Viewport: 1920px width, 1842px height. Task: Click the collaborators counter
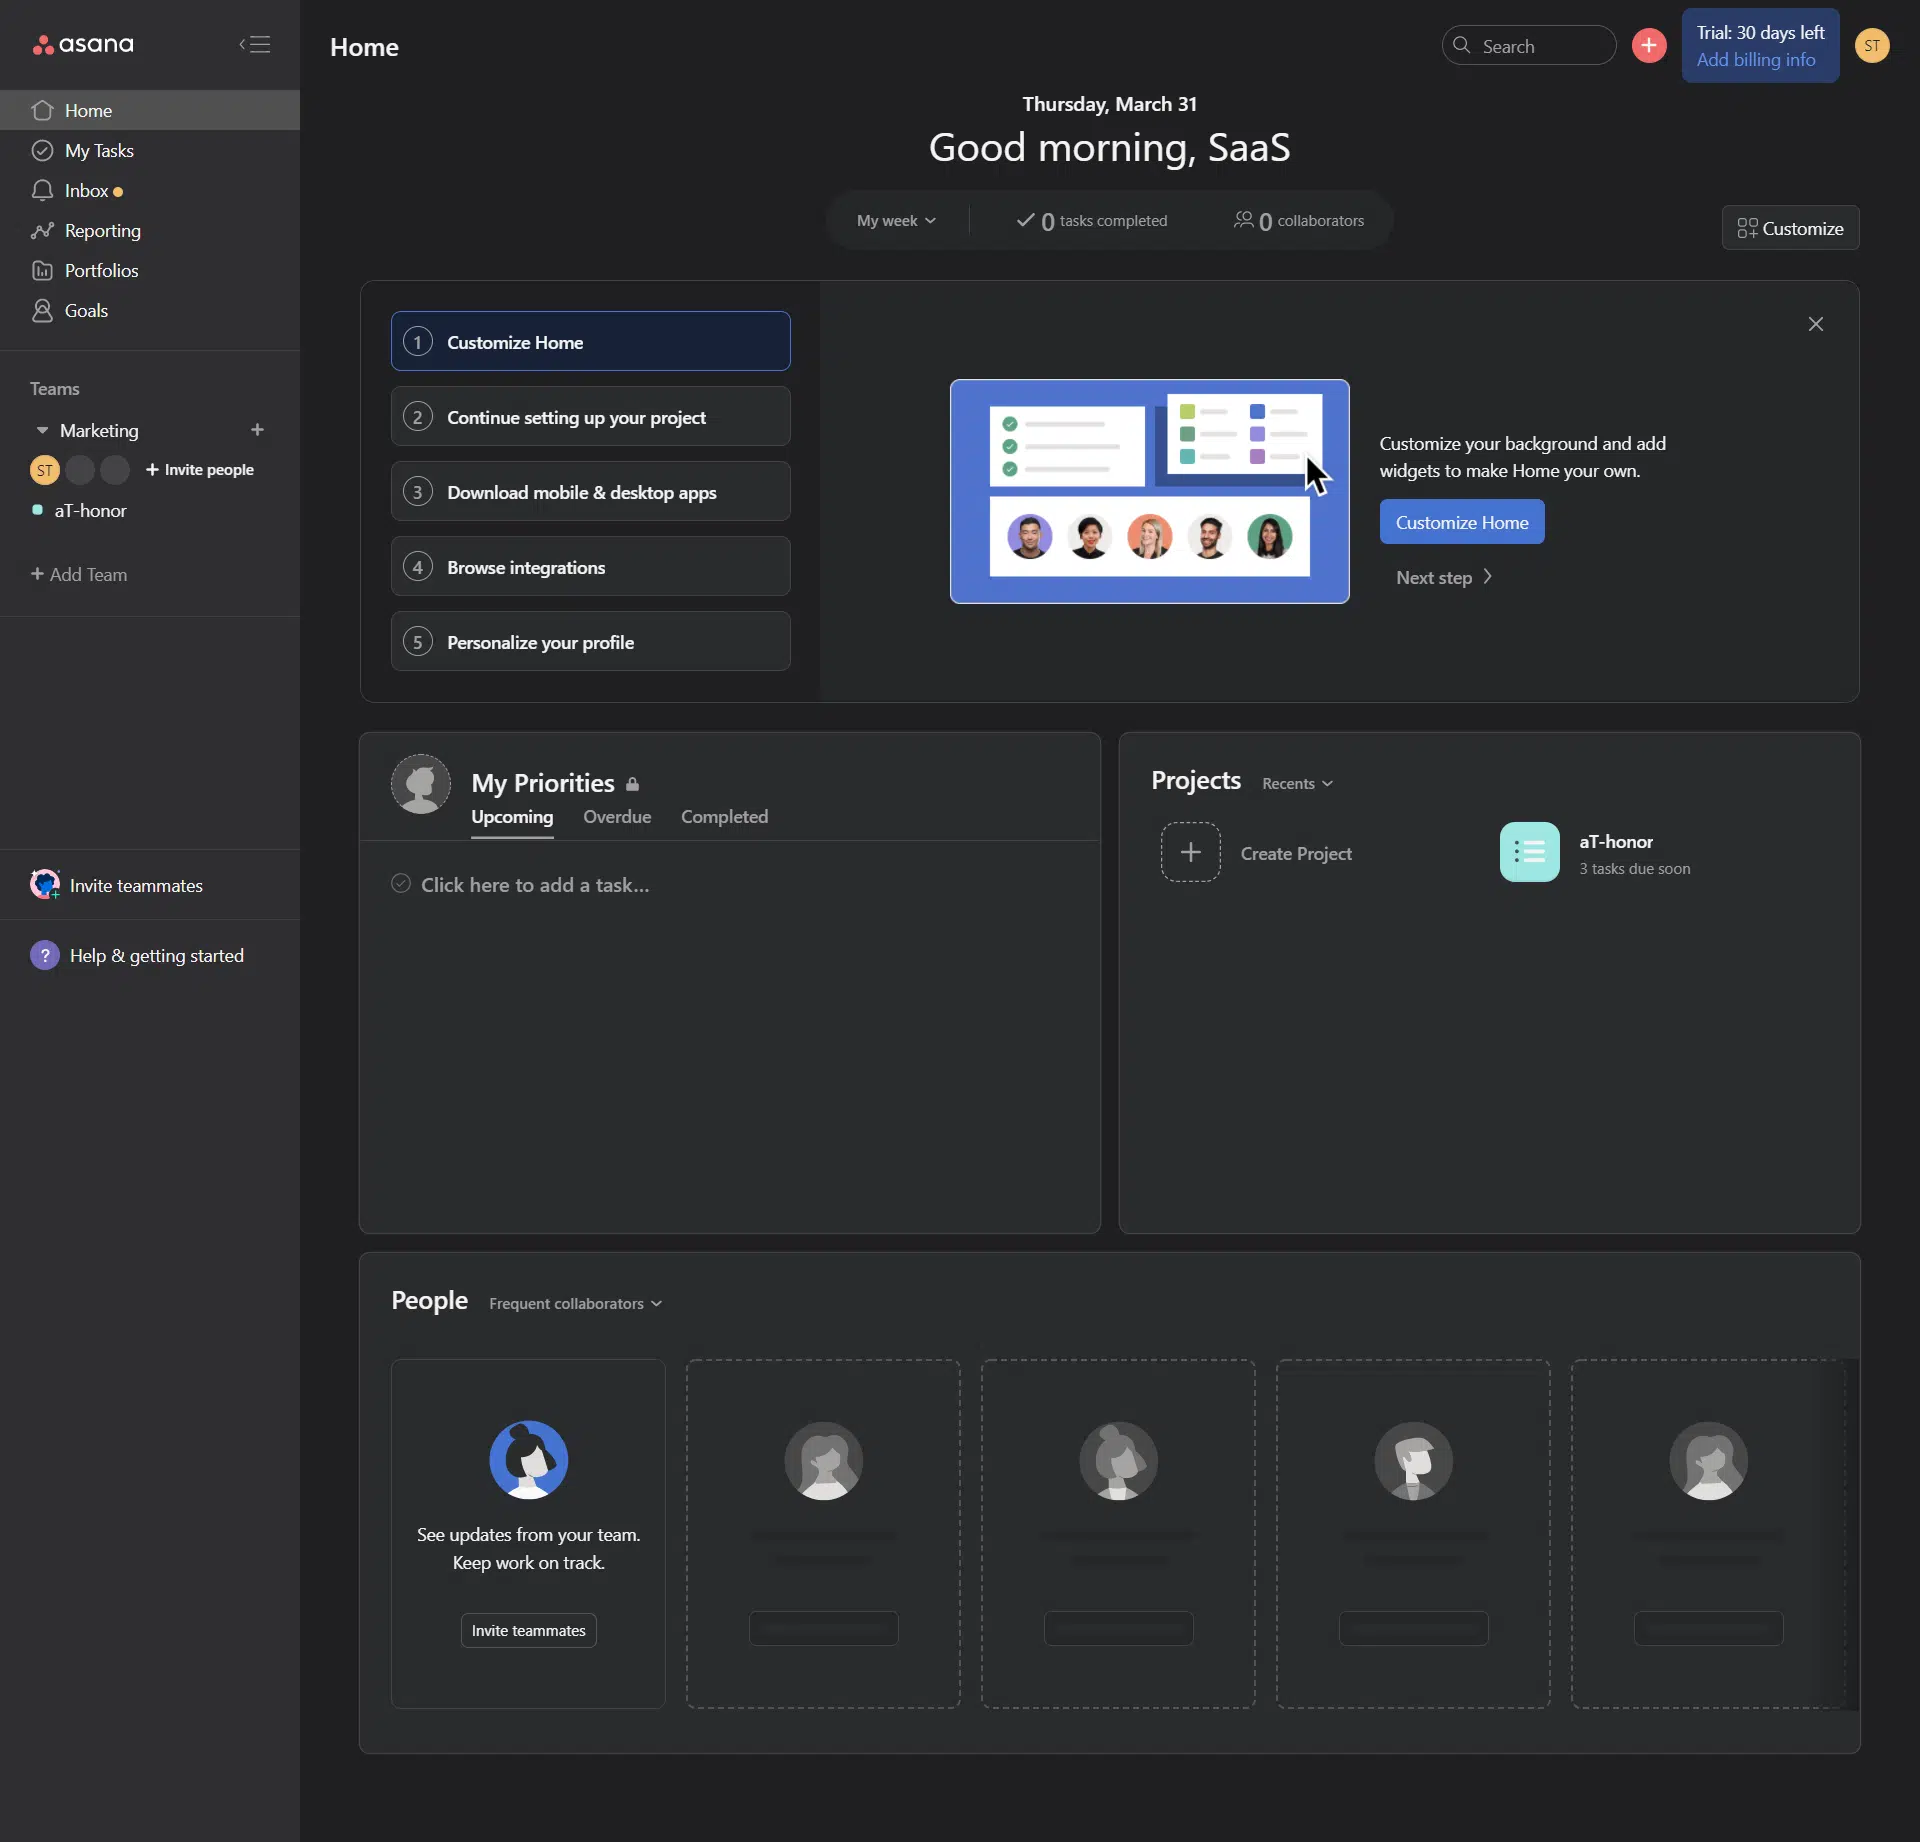pos(1298,220)
